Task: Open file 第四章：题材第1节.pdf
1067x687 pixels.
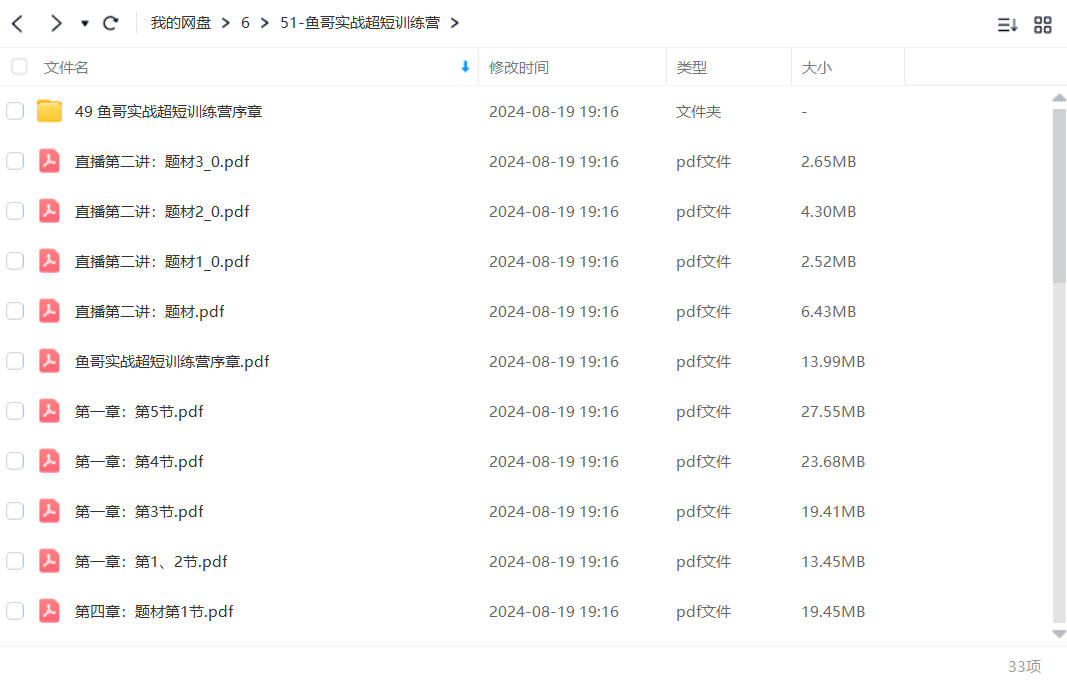Action: (154, 611)
